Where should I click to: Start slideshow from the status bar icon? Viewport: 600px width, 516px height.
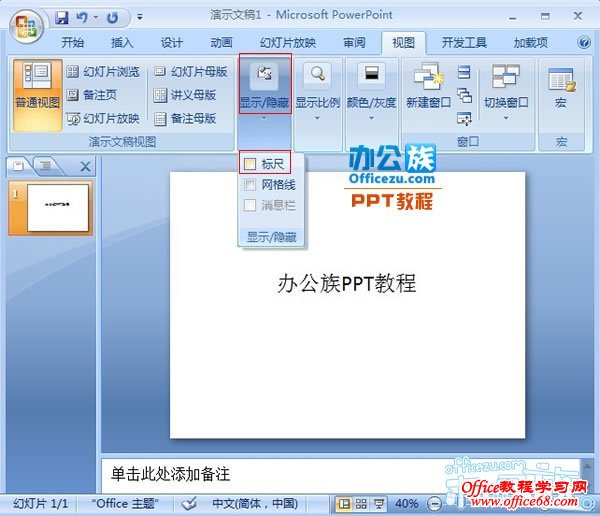[379, 504]
